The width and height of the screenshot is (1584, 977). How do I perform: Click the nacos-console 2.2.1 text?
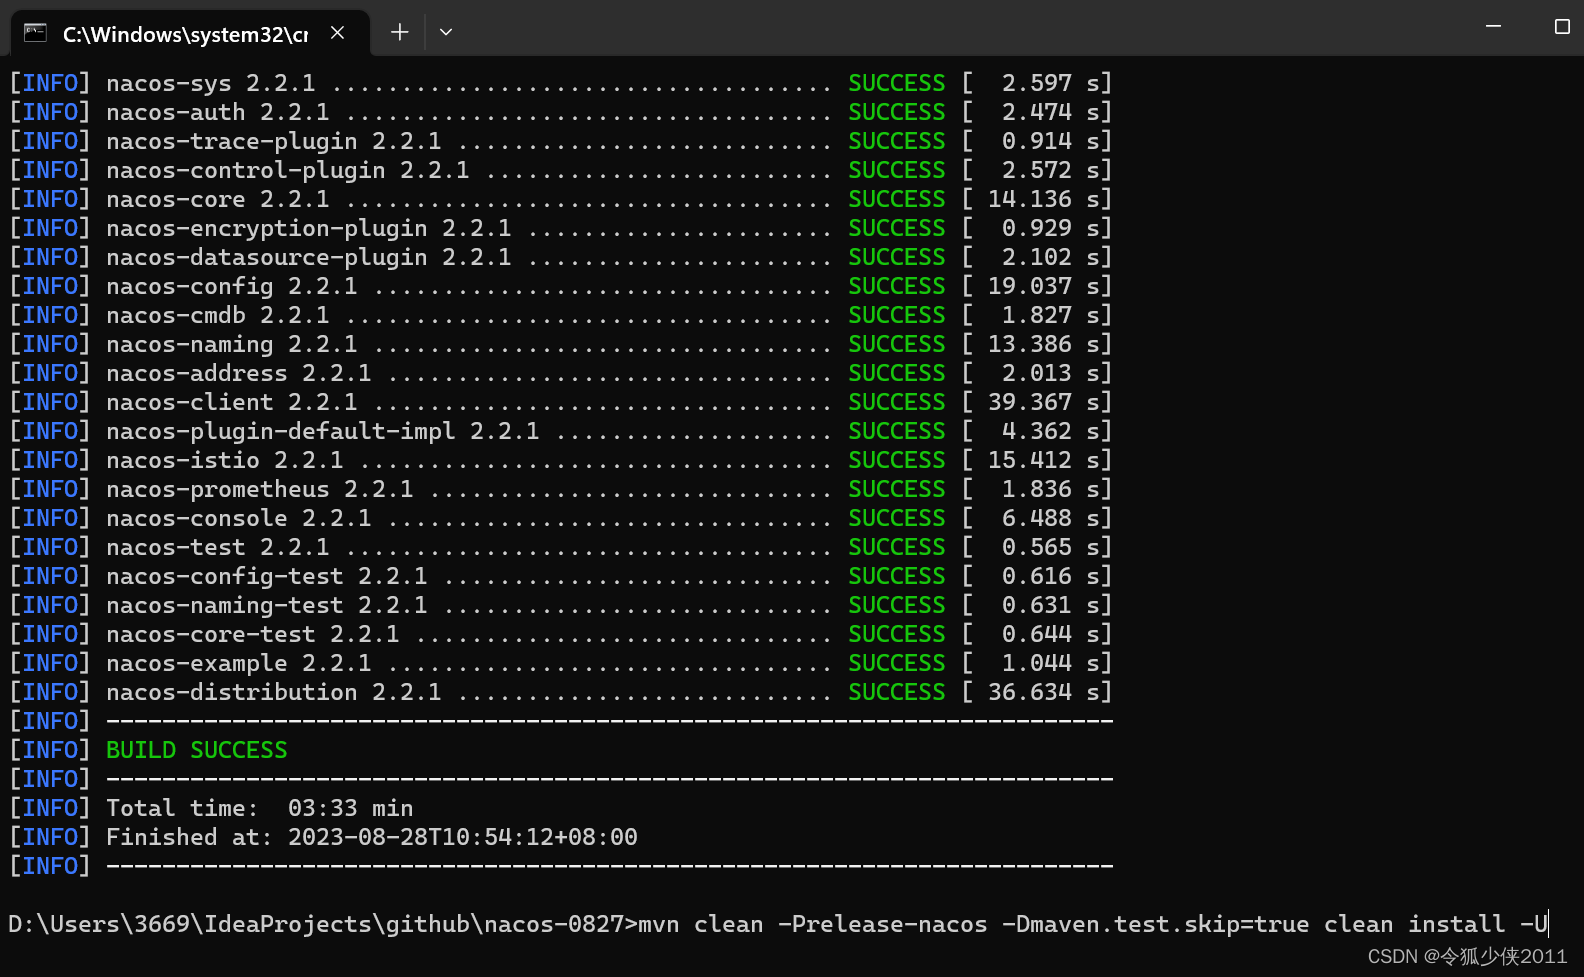(238, 518)
